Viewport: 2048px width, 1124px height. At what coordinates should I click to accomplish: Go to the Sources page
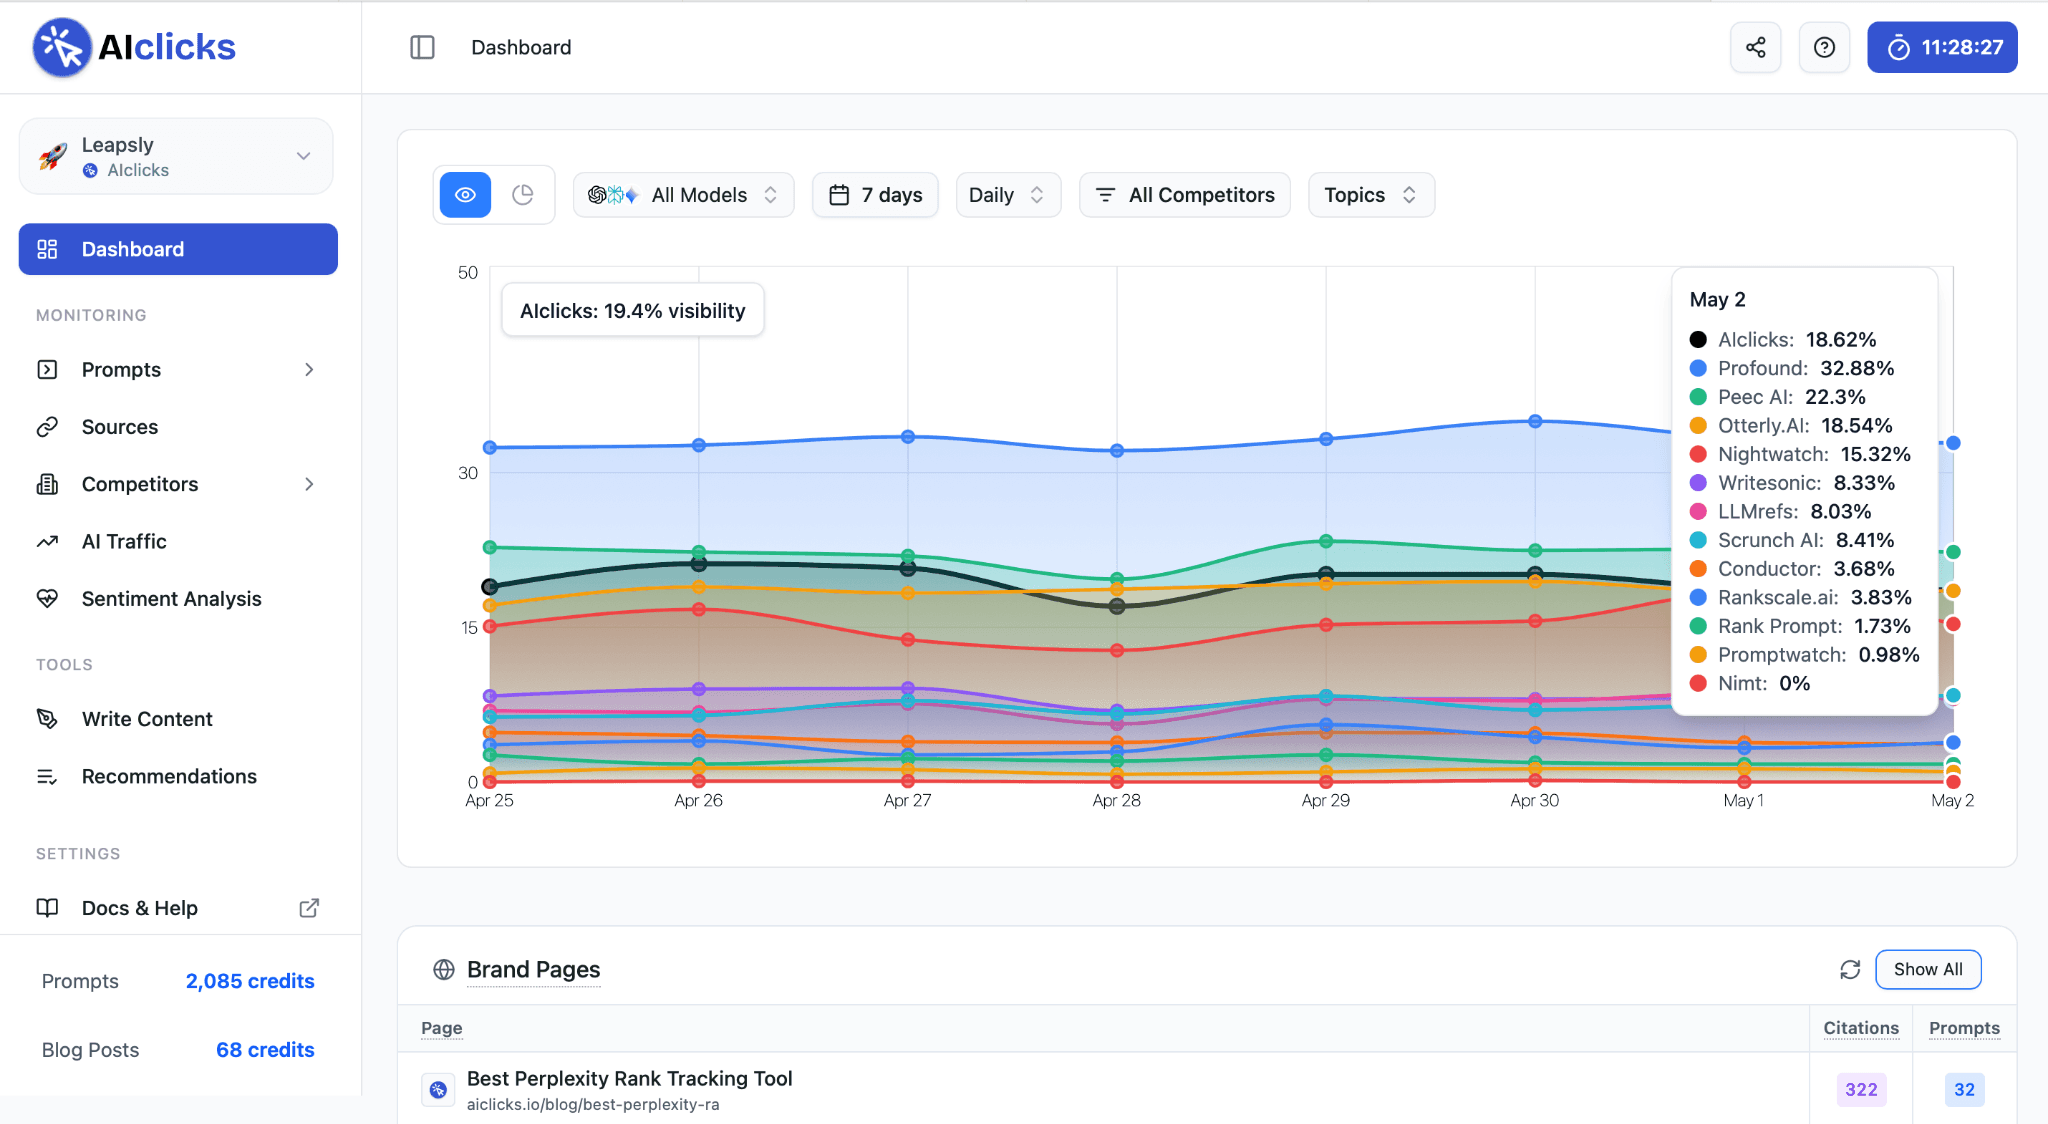pos(178,427)
